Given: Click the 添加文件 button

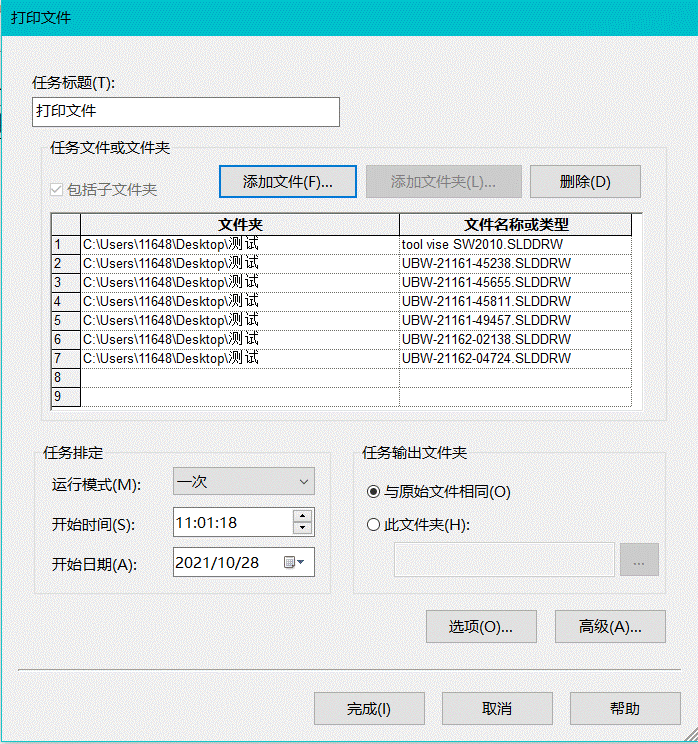Looking at the screenshot, I should (286, 182).
